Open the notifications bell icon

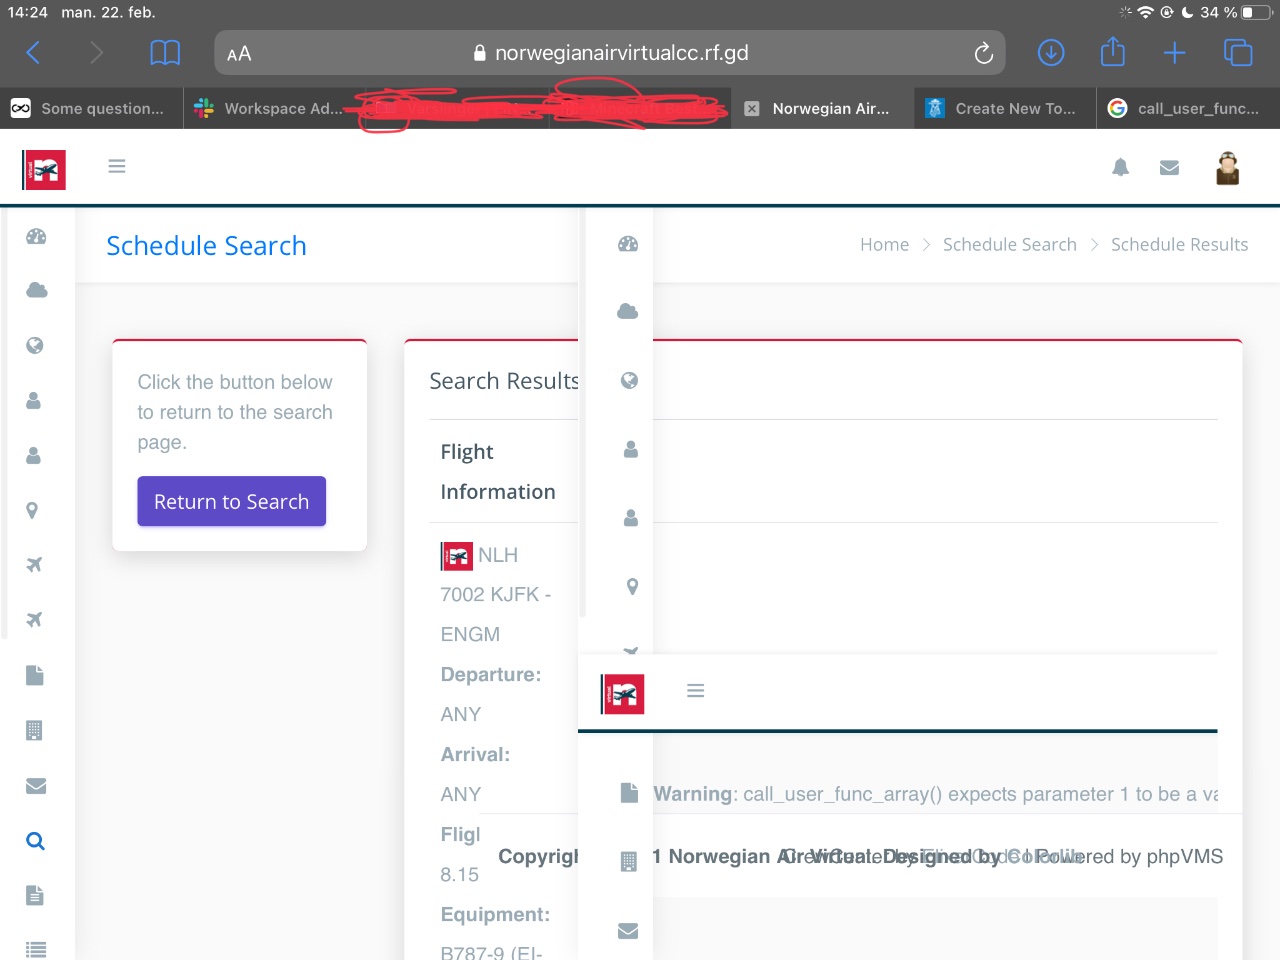(1120, 167)
